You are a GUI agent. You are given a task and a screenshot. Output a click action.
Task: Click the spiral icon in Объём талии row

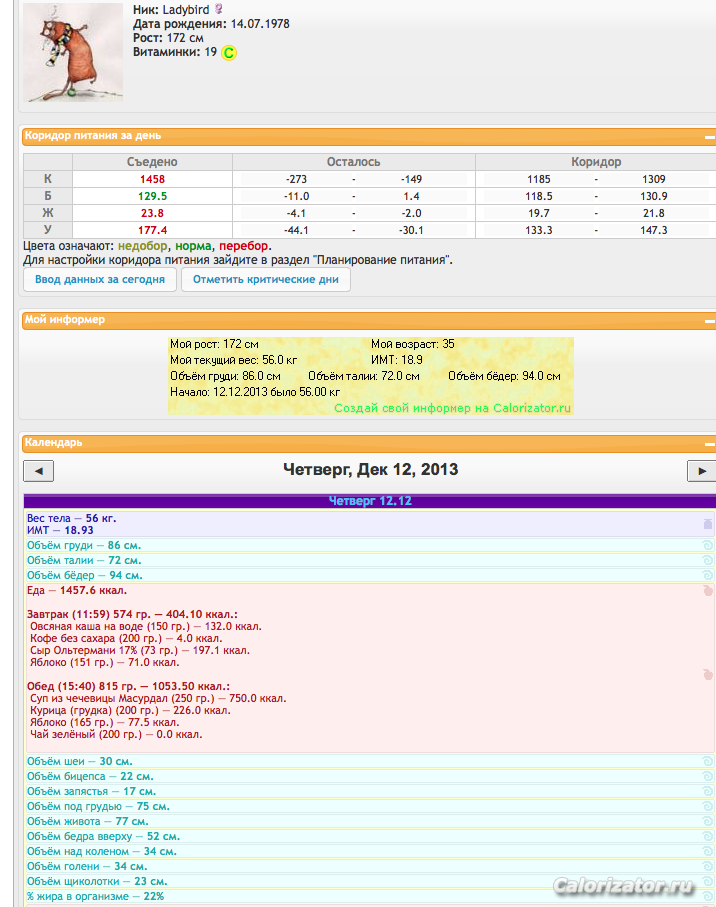tap(707, 560)
